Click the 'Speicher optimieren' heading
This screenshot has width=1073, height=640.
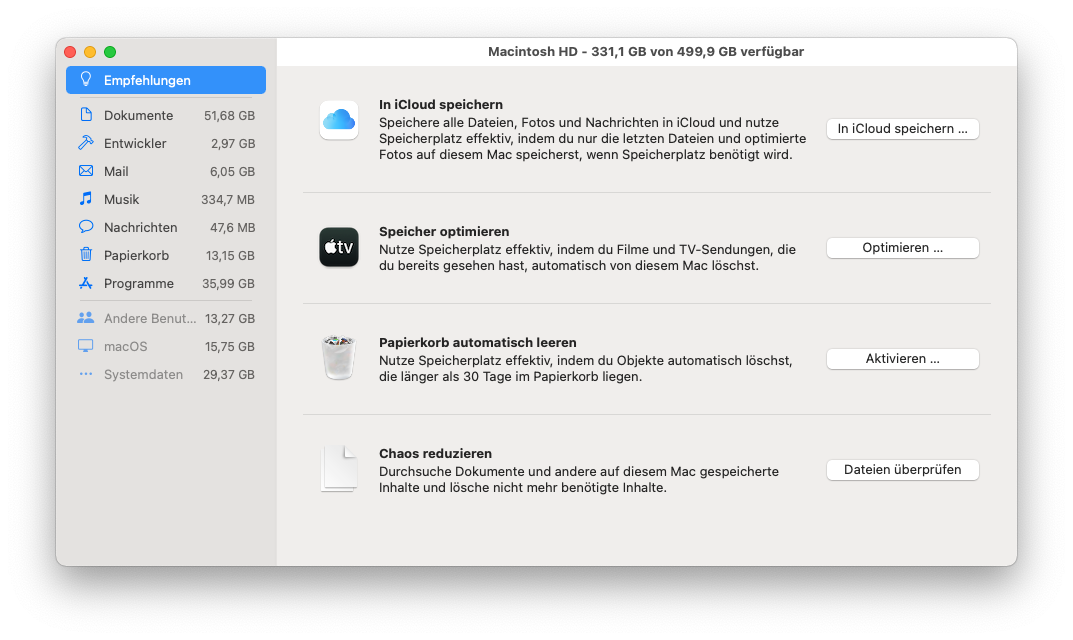(x=444, y=231)
